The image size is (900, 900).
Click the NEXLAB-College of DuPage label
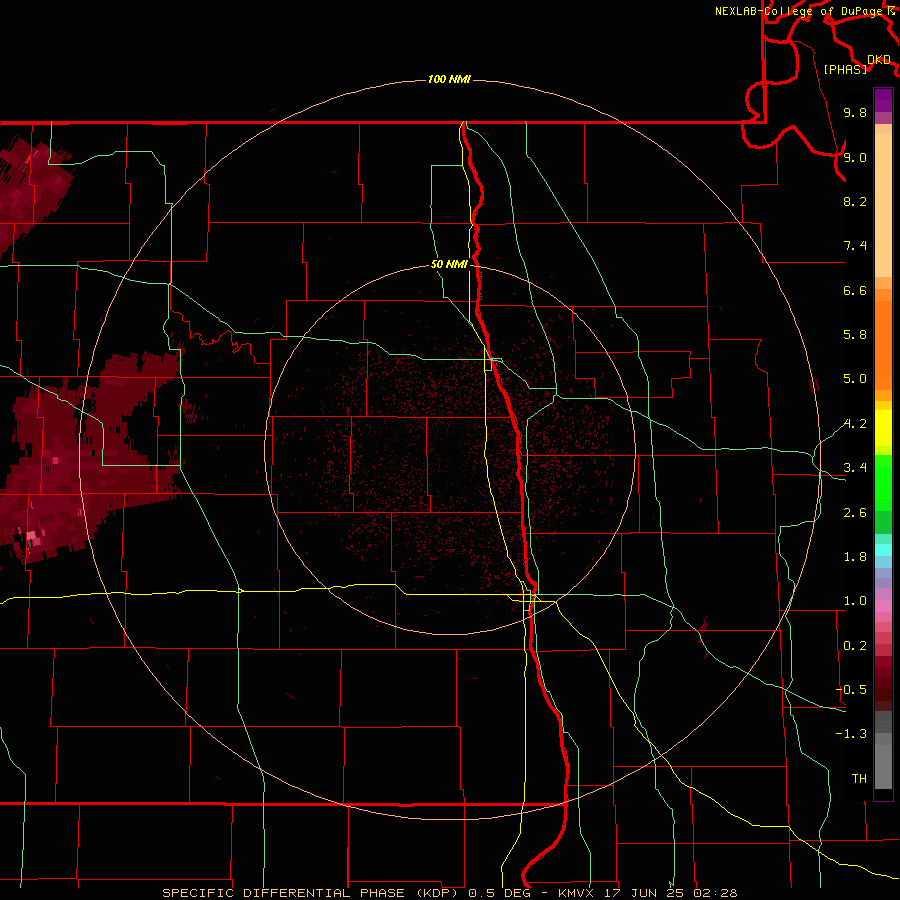click(800, 11)
